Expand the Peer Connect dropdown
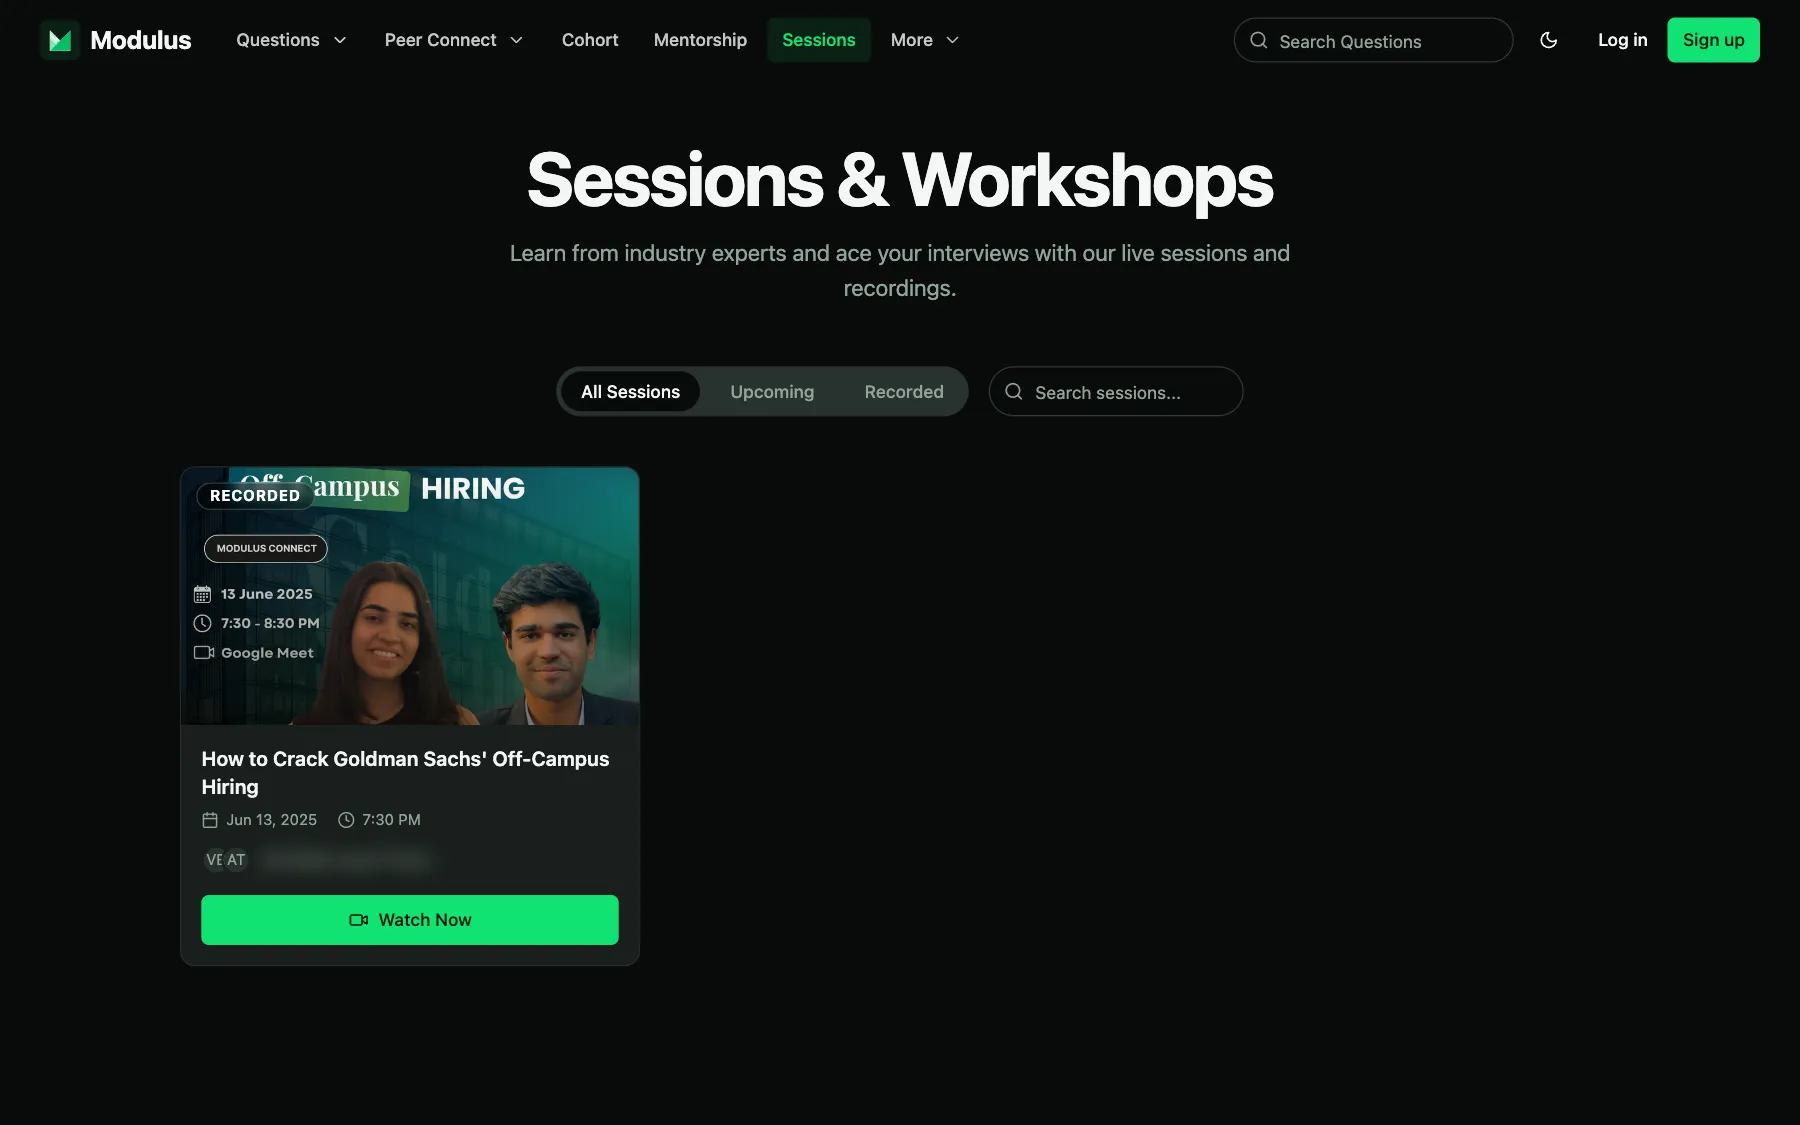This screenshot has width=1800, height=1125. (454, 40)
